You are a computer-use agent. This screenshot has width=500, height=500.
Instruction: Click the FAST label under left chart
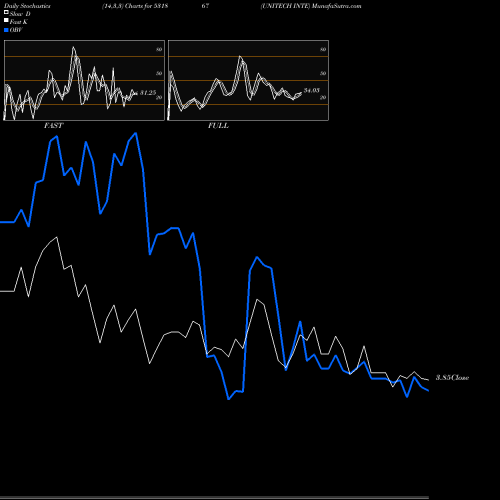click(x=53, y=126)
